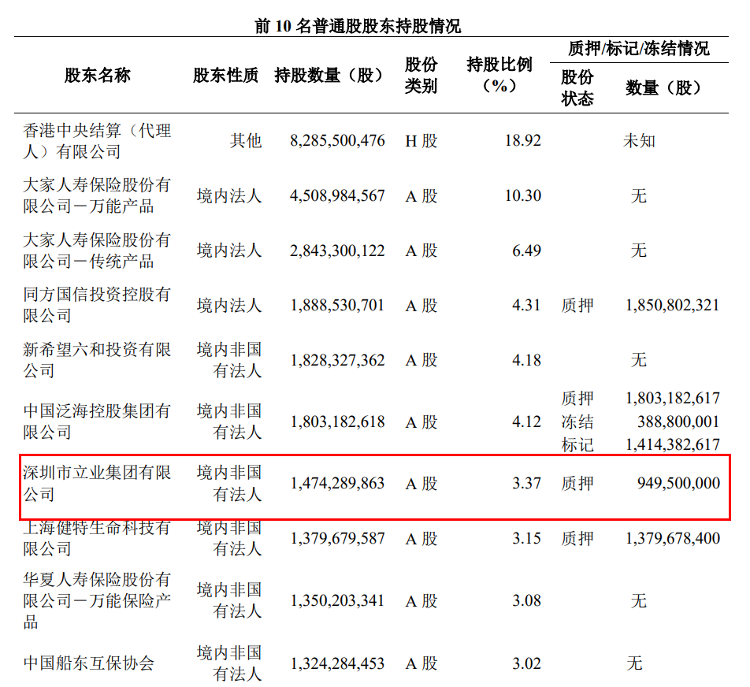Click share count 1,828,327,362
Image resolution: width=750 pixels, height=687 pixels.
tap(337, 360)
